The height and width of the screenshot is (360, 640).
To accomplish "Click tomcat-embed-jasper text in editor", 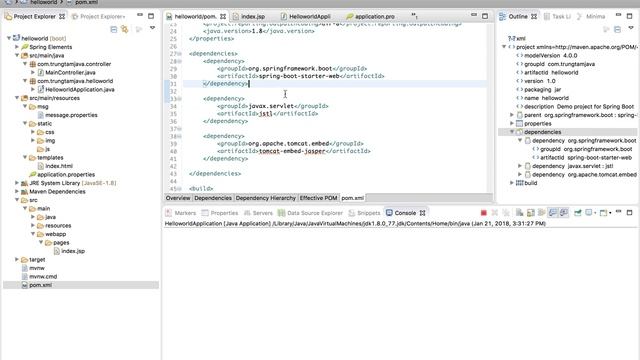I will [292, 151].
